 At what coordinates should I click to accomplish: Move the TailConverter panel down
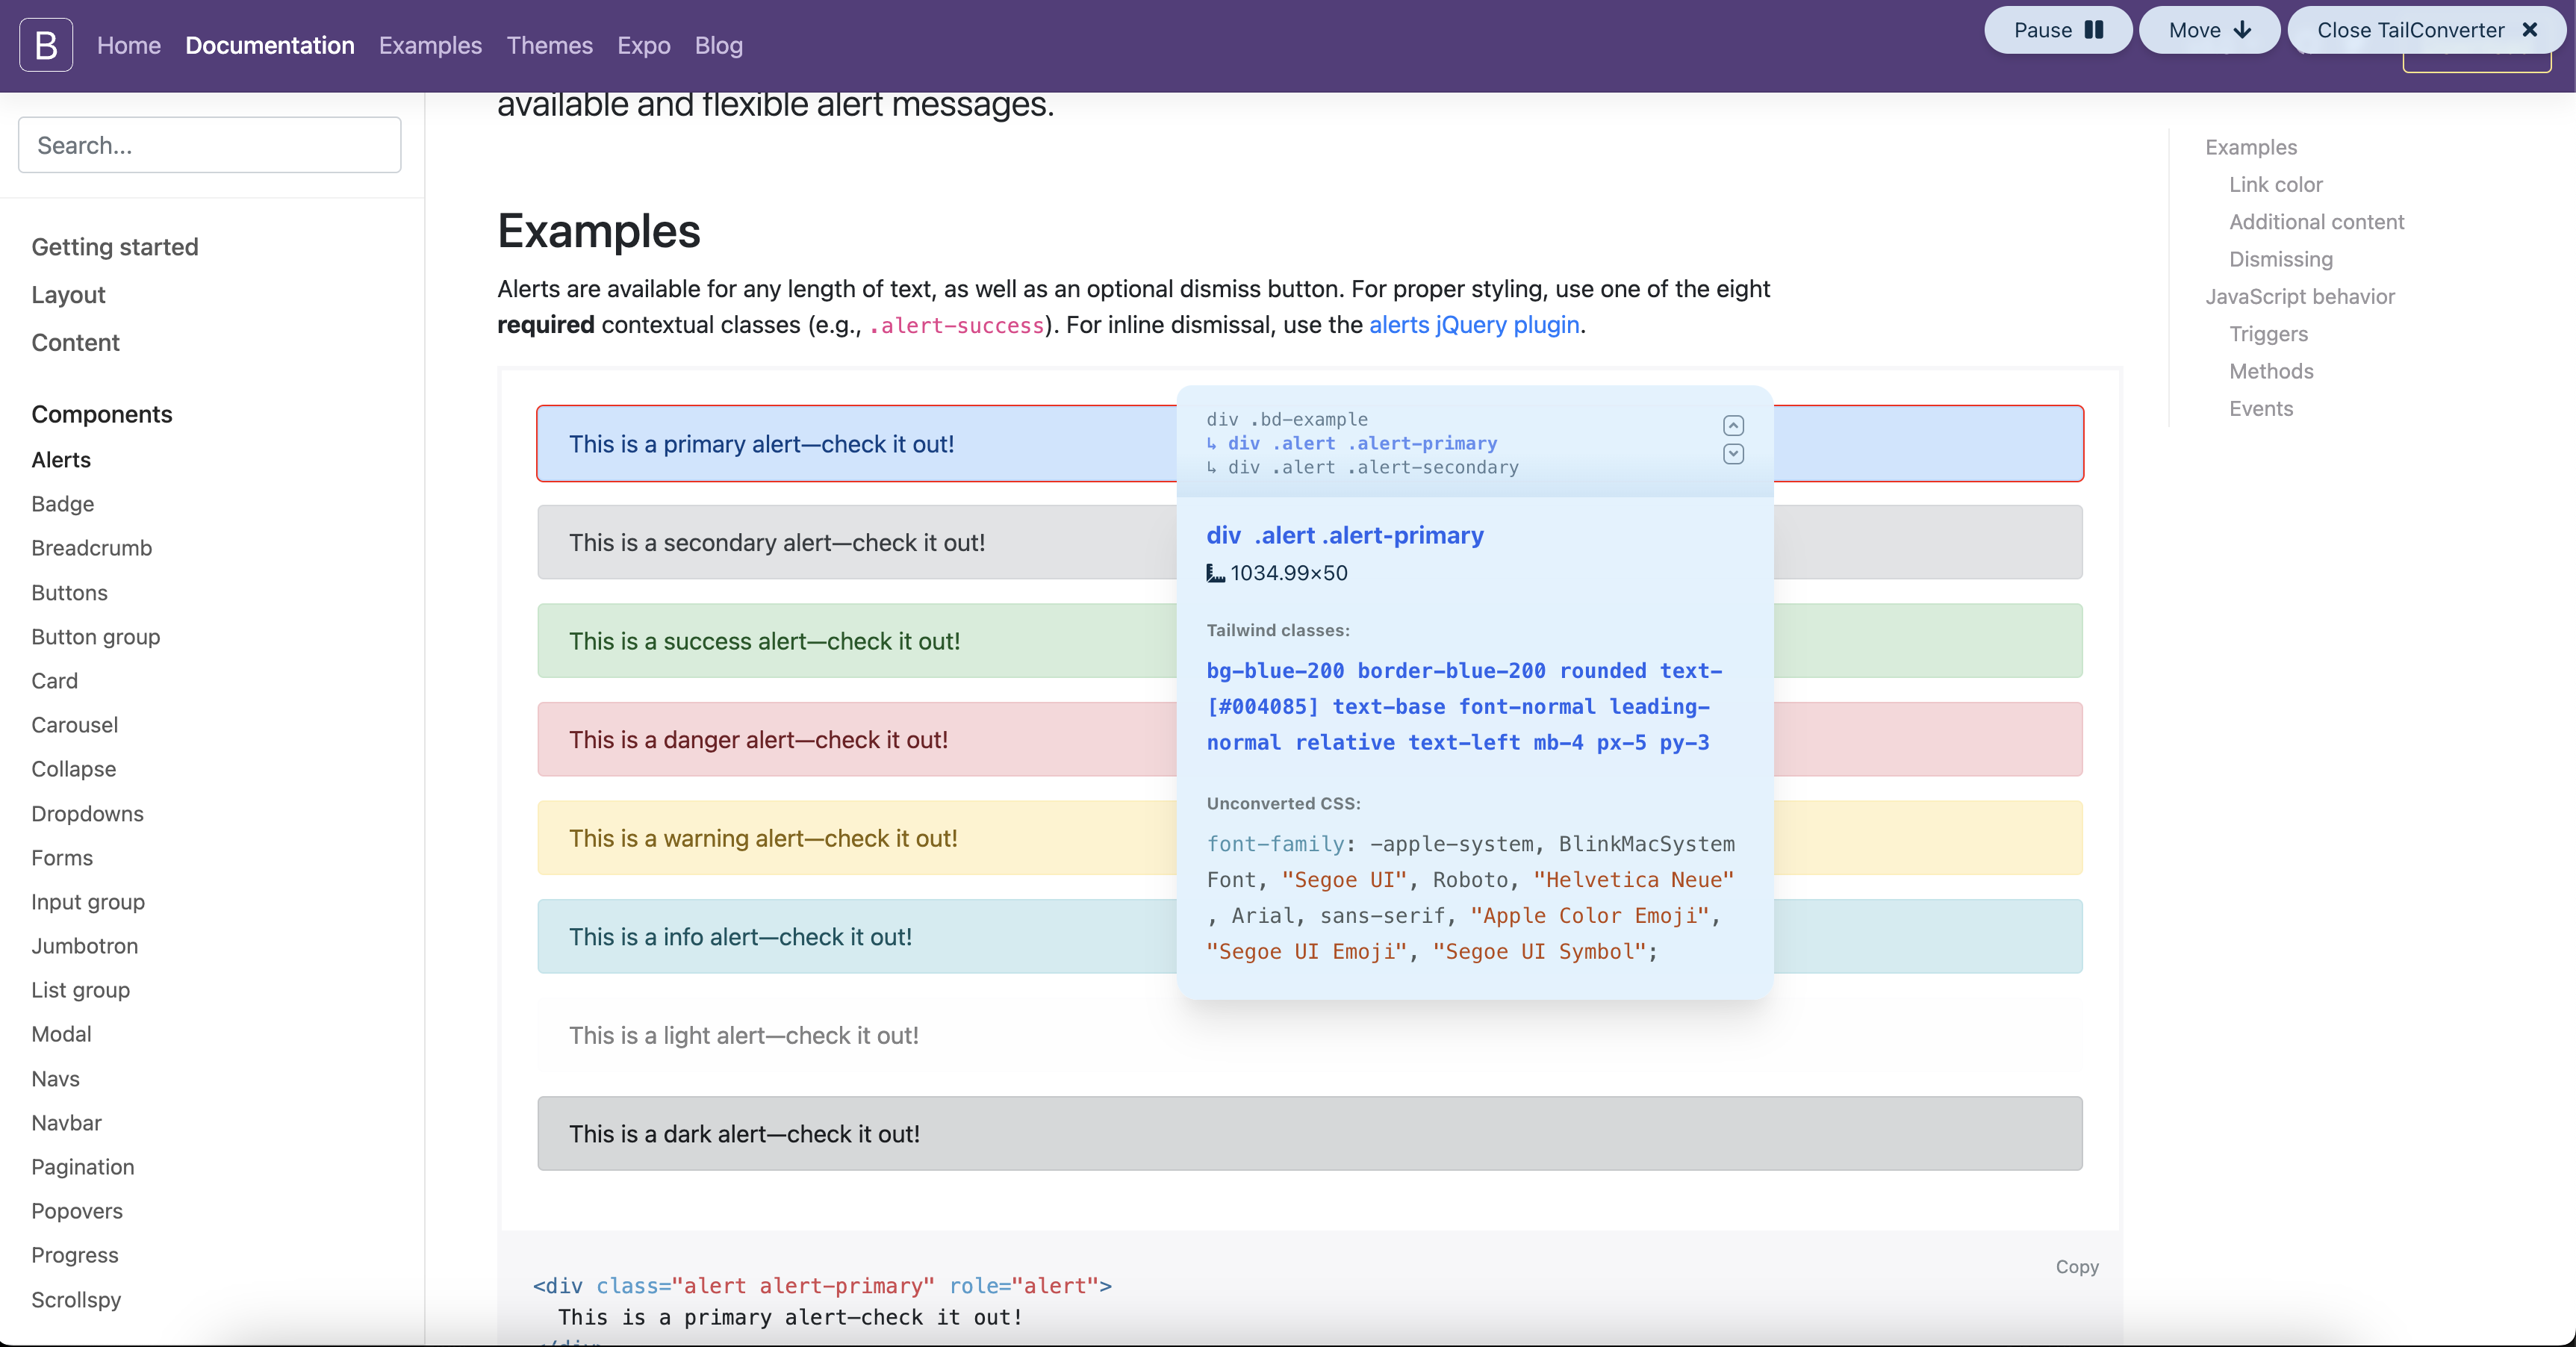2209,30
